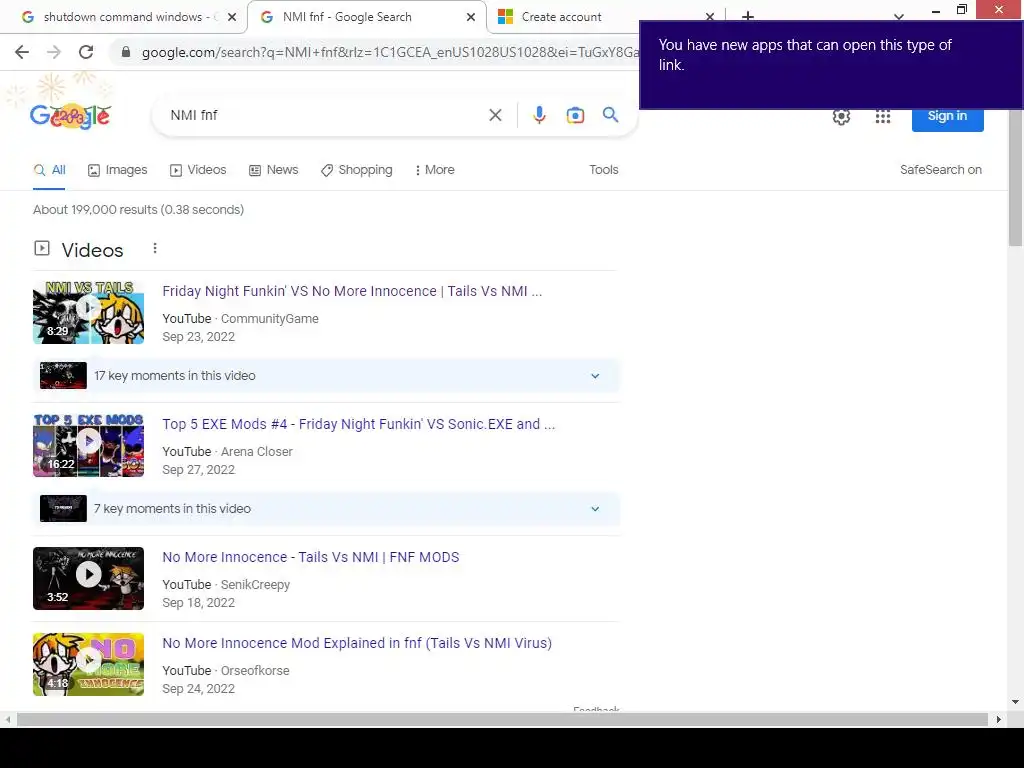Start voice search with the microphone icon

pyautogui.click(x=539, y=116)
